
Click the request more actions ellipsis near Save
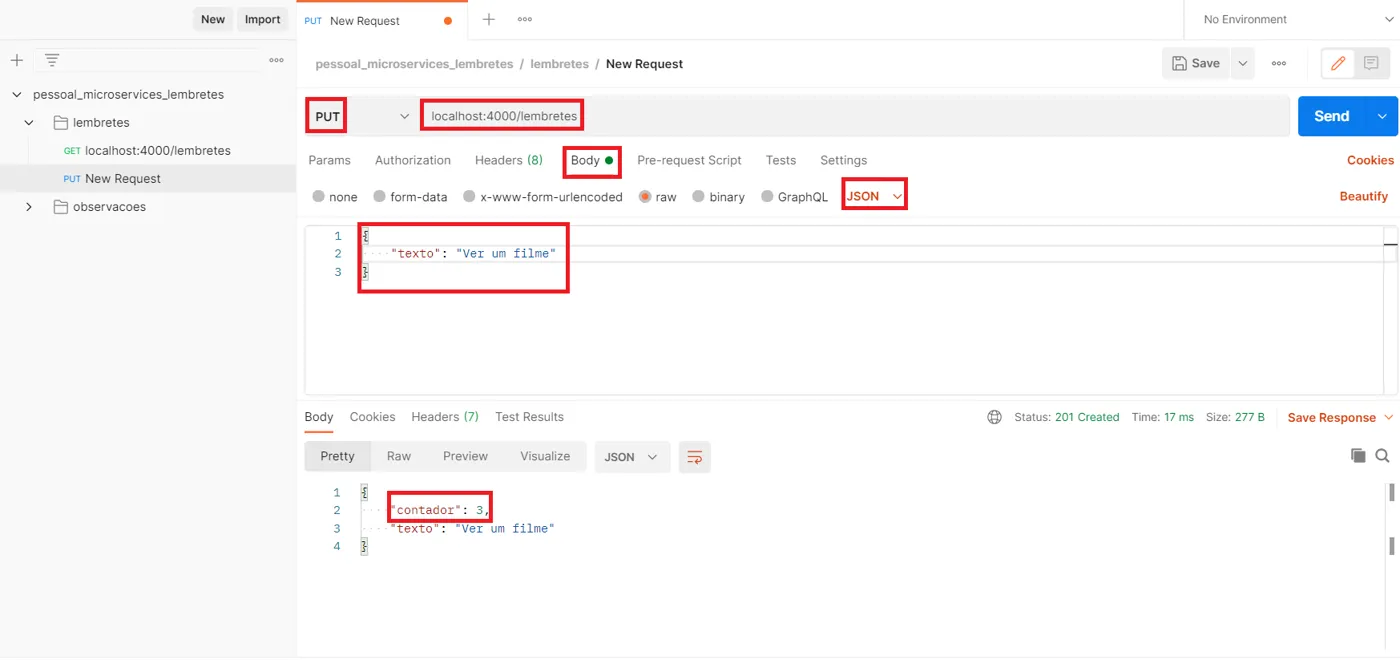(x=1279, y=63)
